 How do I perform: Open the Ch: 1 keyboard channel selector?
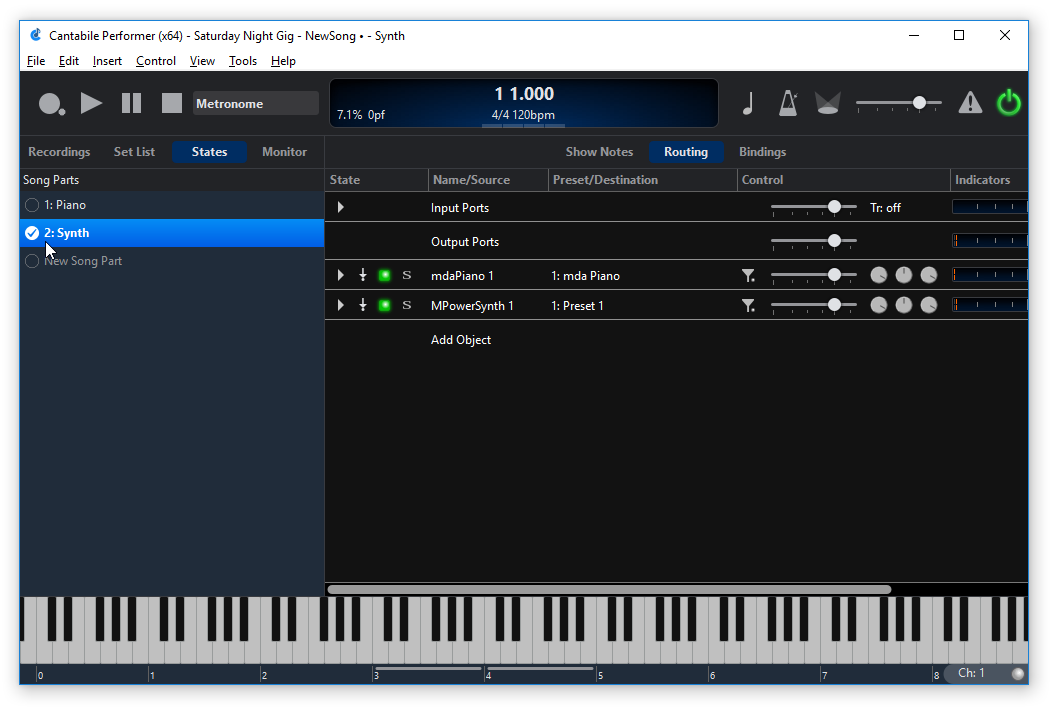coord(971,673)
